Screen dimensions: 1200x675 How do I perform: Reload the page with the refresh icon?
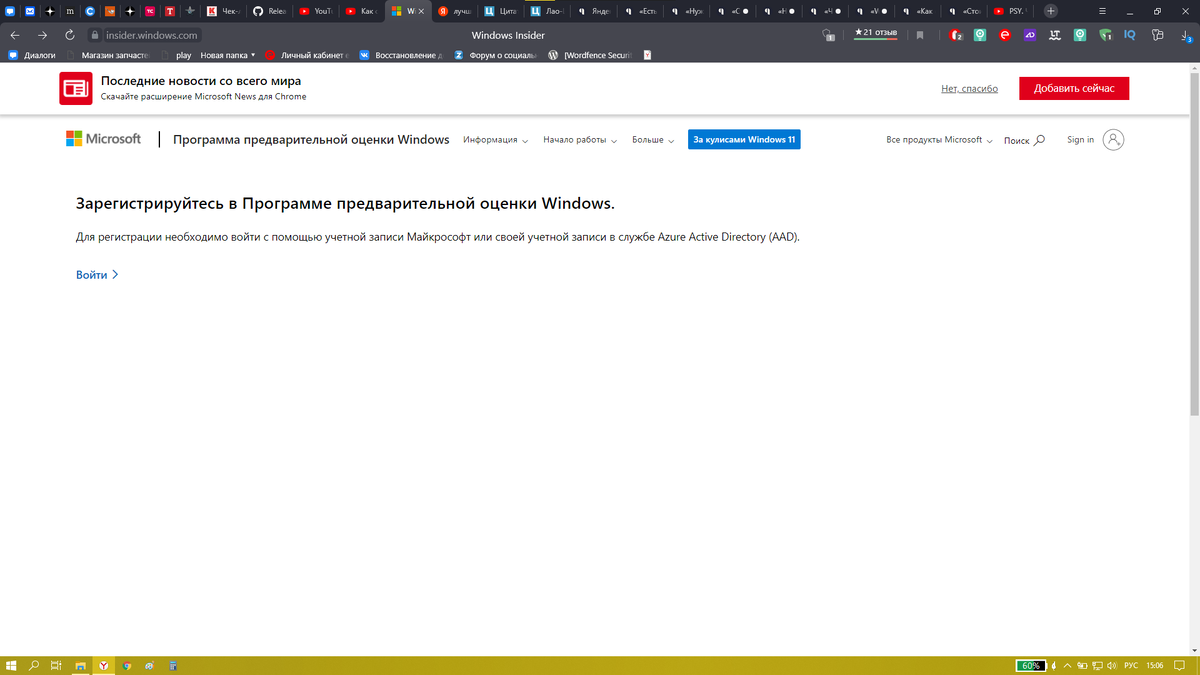69,35
